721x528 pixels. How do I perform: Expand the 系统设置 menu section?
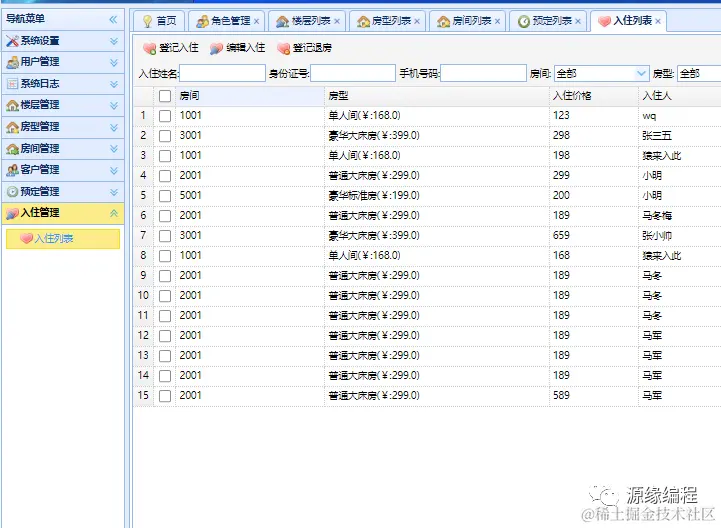114,41
